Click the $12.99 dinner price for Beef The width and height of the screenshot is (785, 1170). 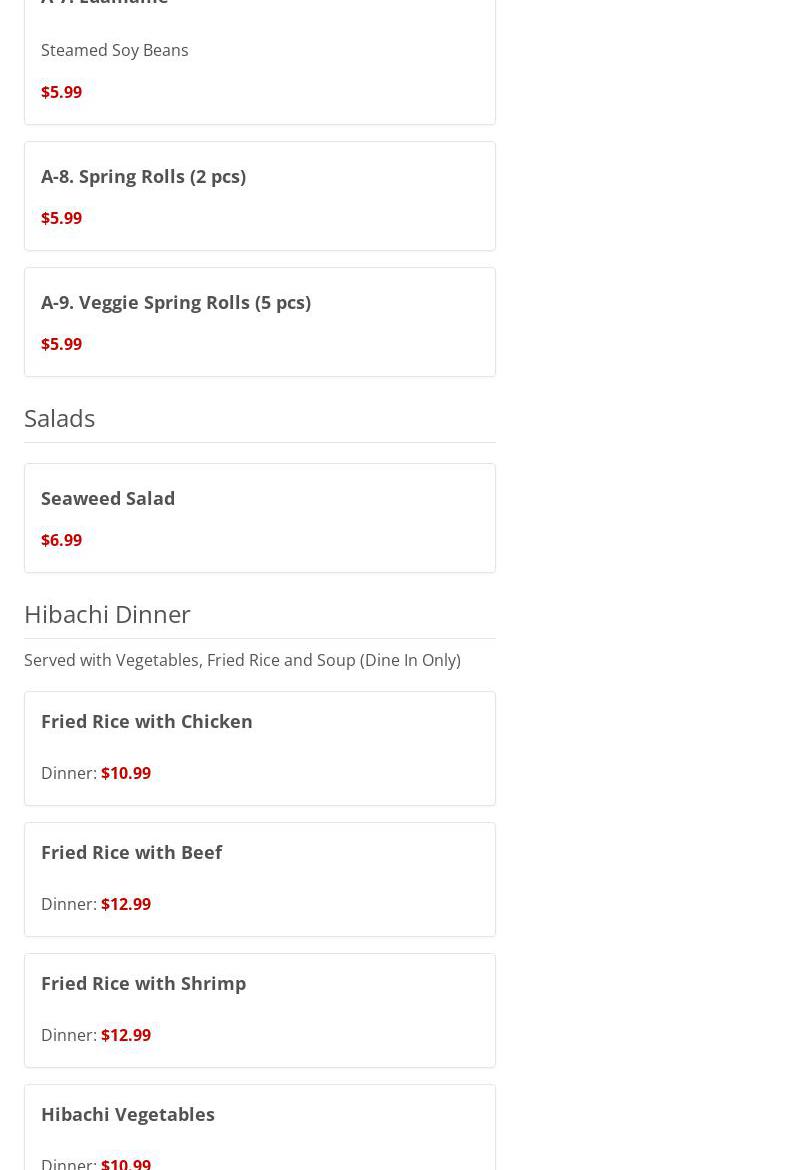(x=126, y=904)
